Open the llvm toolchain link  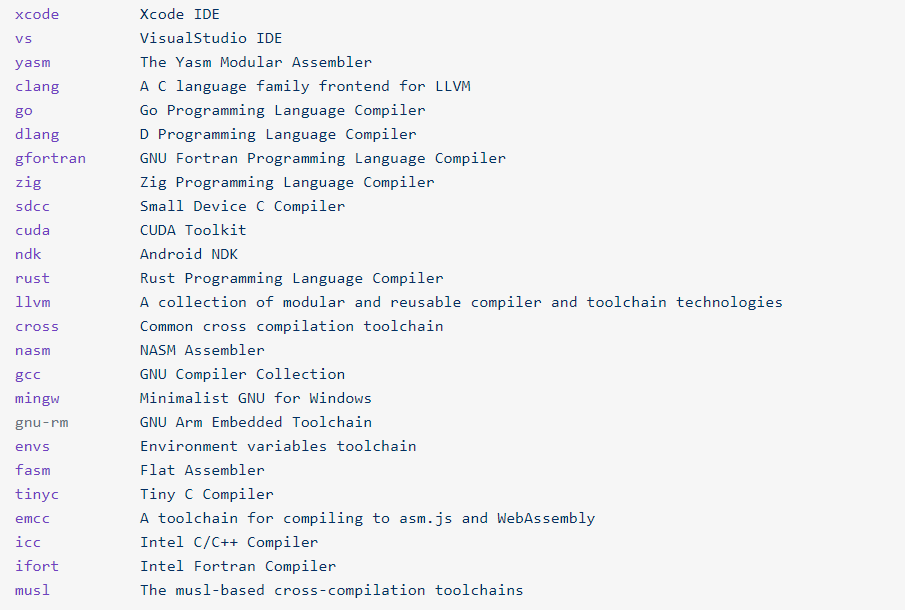click(x=33, y=303)
